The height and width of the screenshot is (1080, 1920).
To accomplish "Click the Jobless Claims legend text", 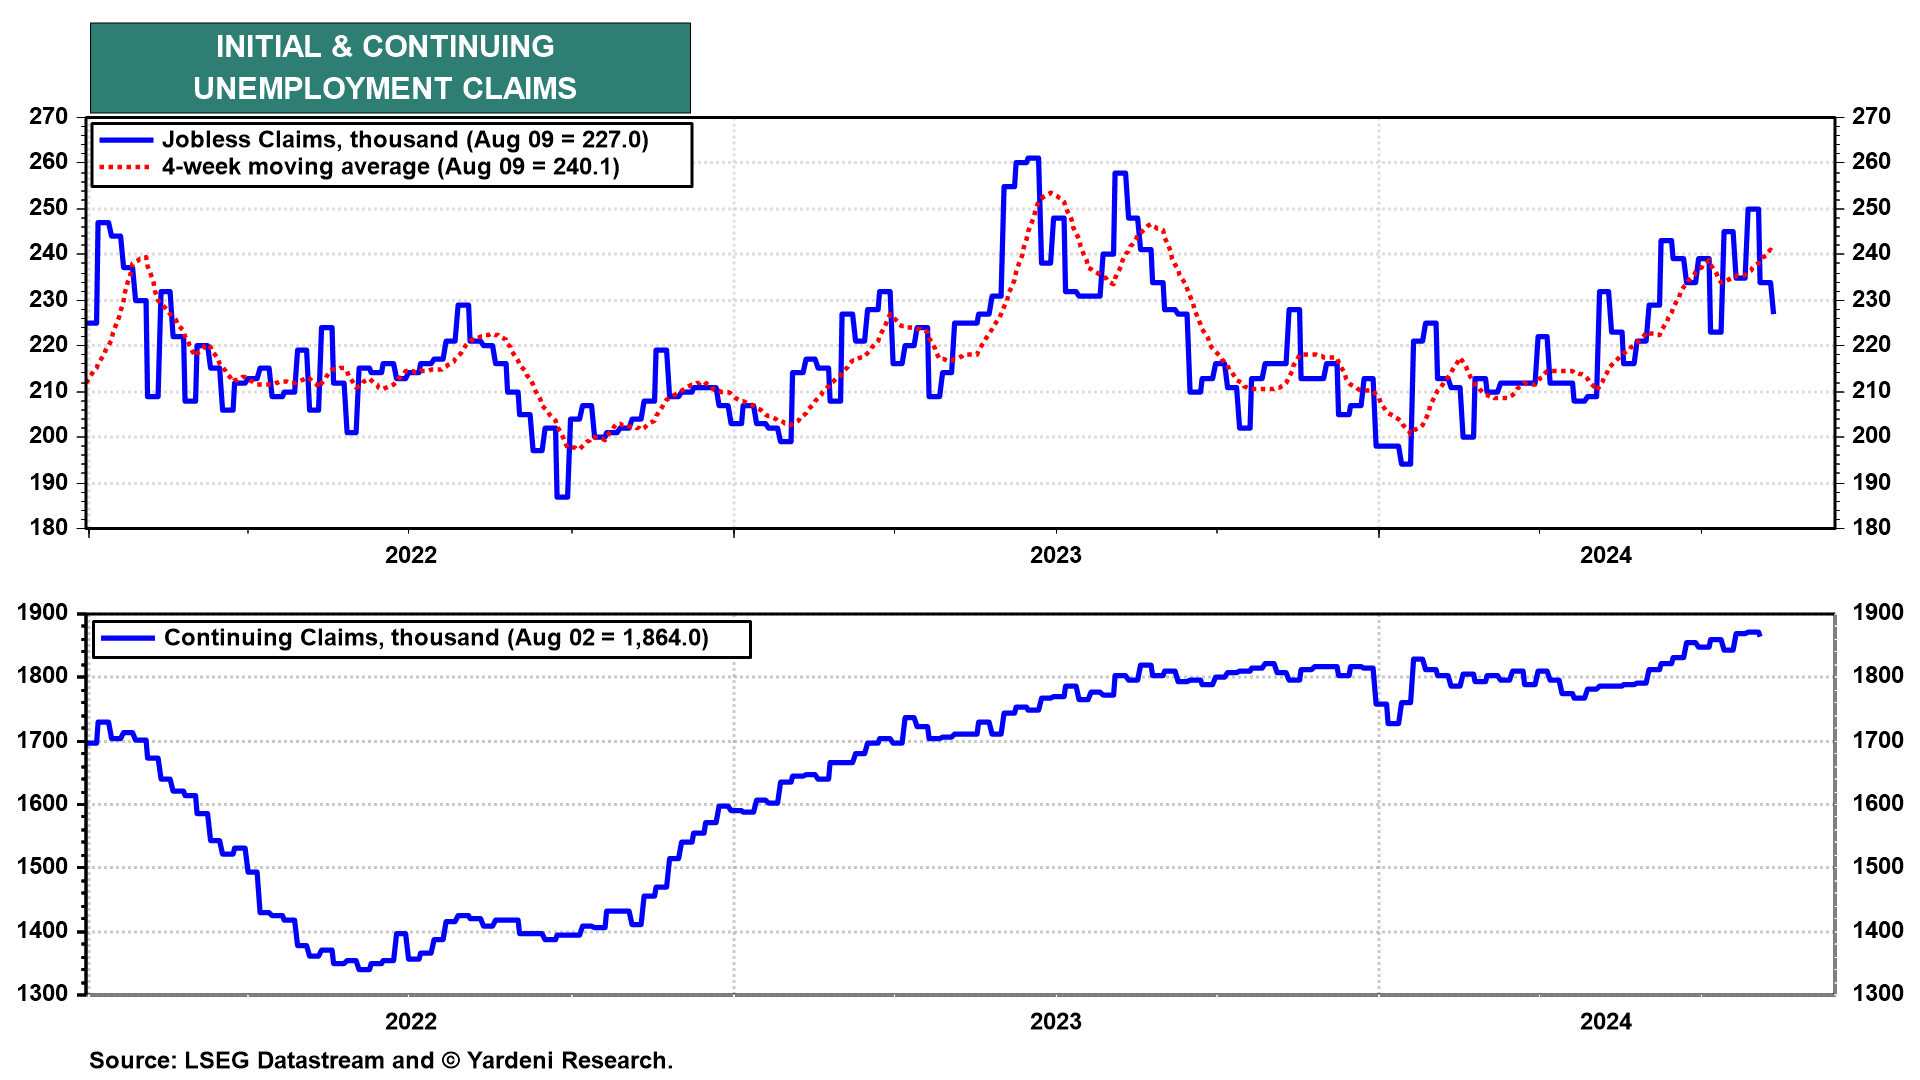I will pyautogui.click(x=405, y=140).
